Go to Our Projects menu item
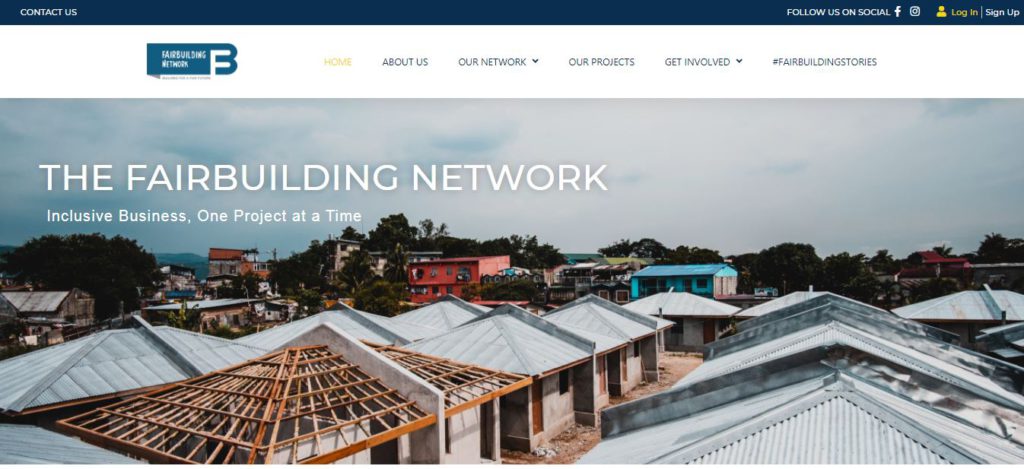Image resolution: width=1024 pixels, height=469 pixels. point(601,62)
